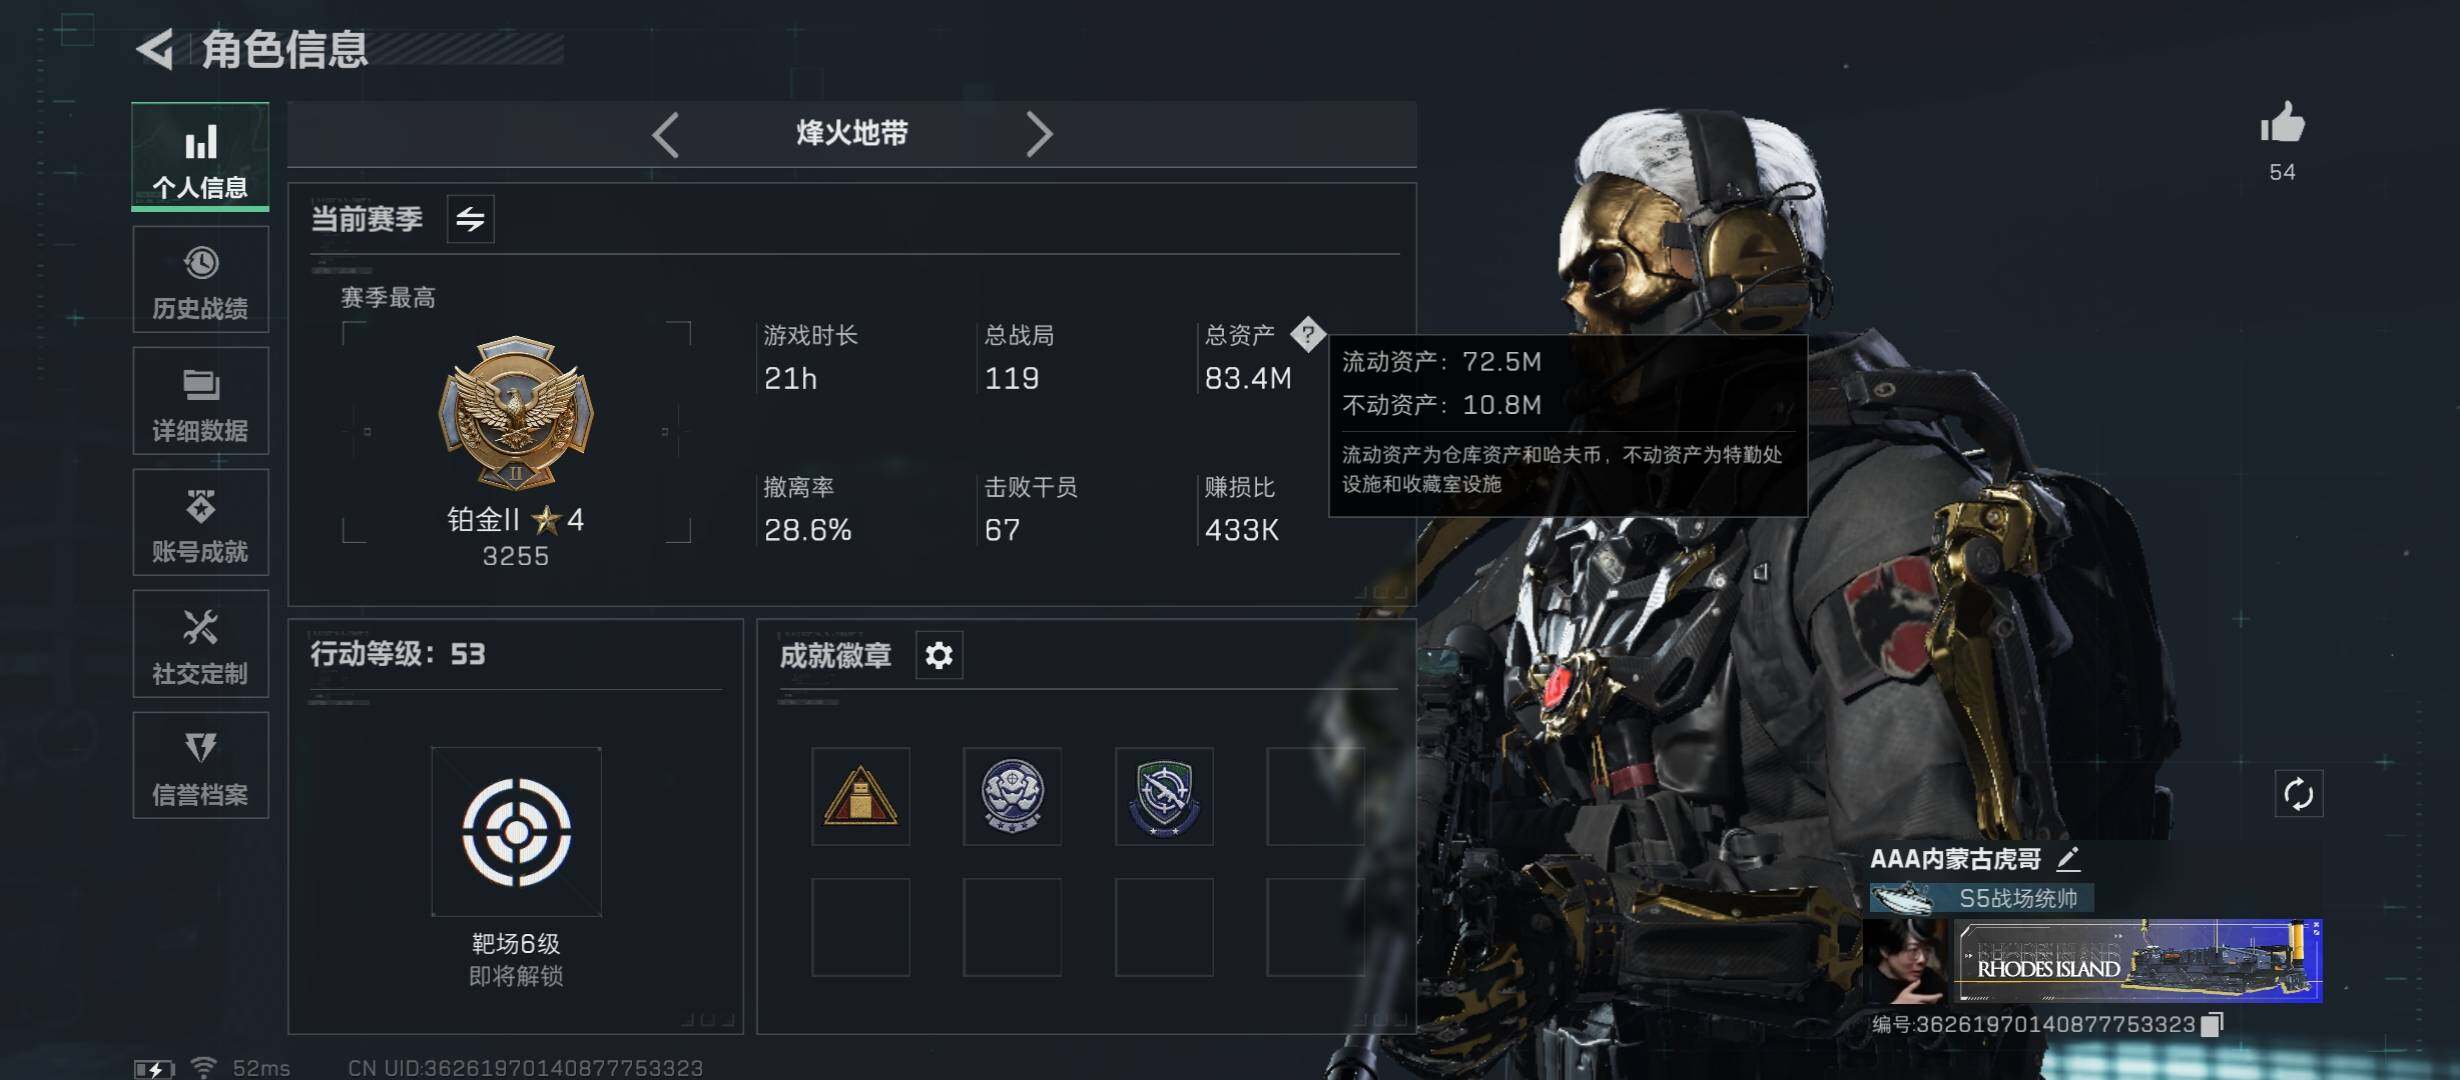Select the gold pyramid achievement badge

tap(860, 796)
